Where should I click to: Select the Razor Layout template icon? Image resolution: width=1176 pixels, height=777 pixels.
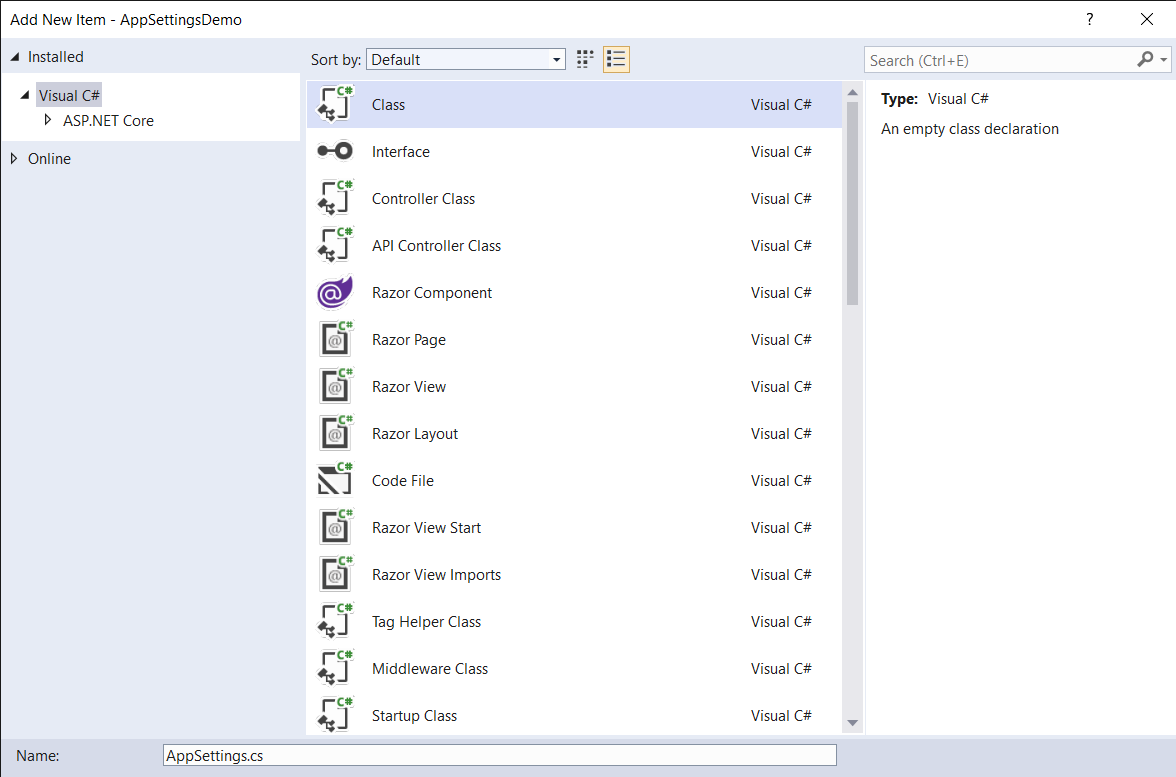point(335,433)
